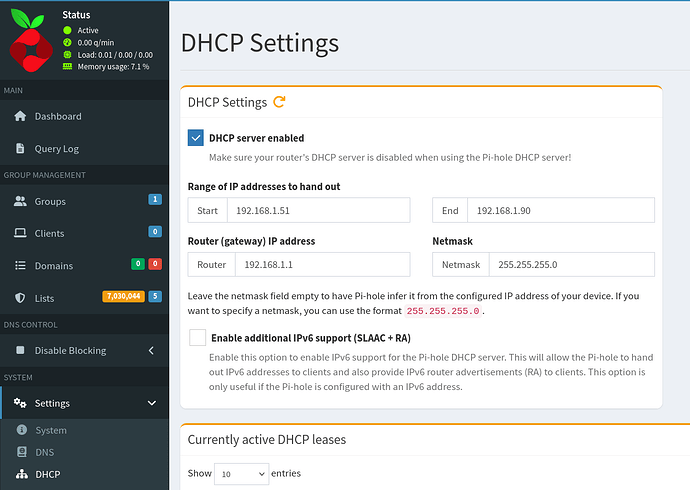This screenshot has width=690, height=490.
Task: Open the System settings submenu item
Action: [50, 430]
